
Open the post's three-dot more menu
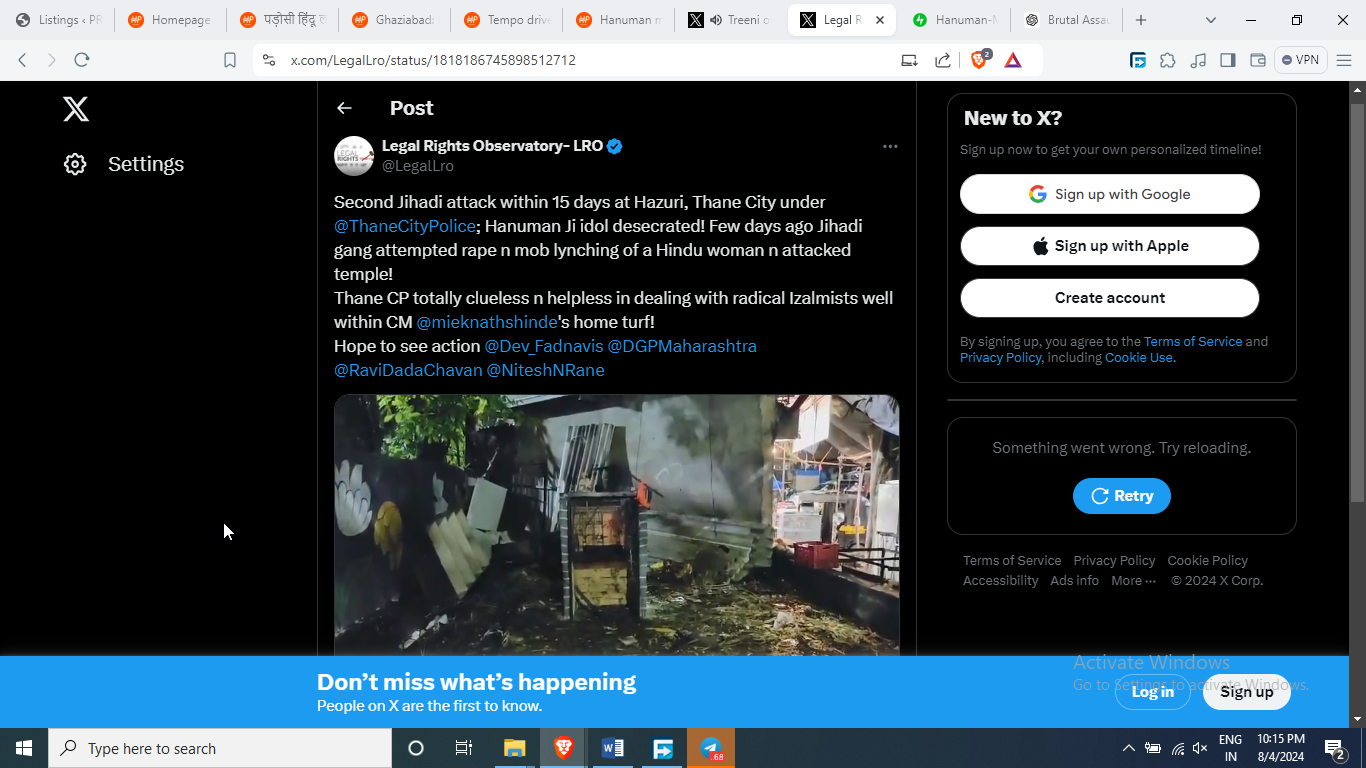(x=890, y=147)
